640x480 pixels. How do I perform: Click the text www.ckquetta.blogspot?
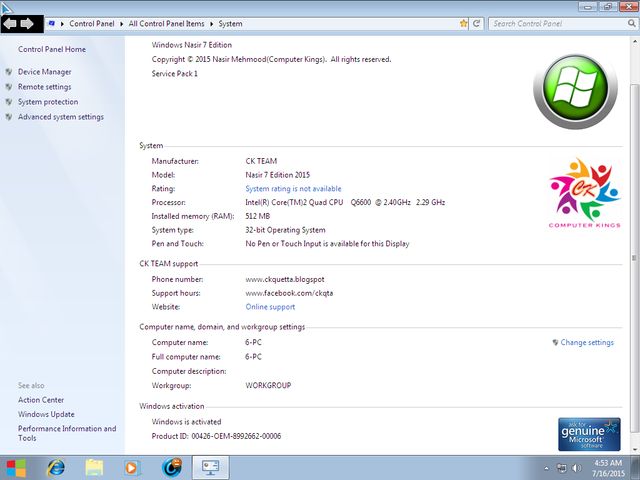285,280
